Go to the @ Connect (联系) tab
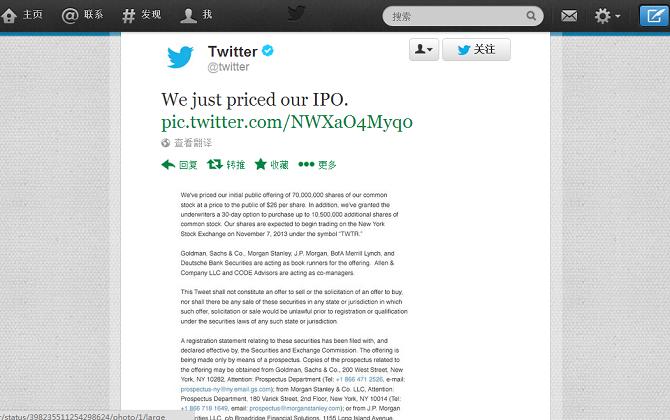Viewport: 670px width, 420px height. tap(82, 15)
